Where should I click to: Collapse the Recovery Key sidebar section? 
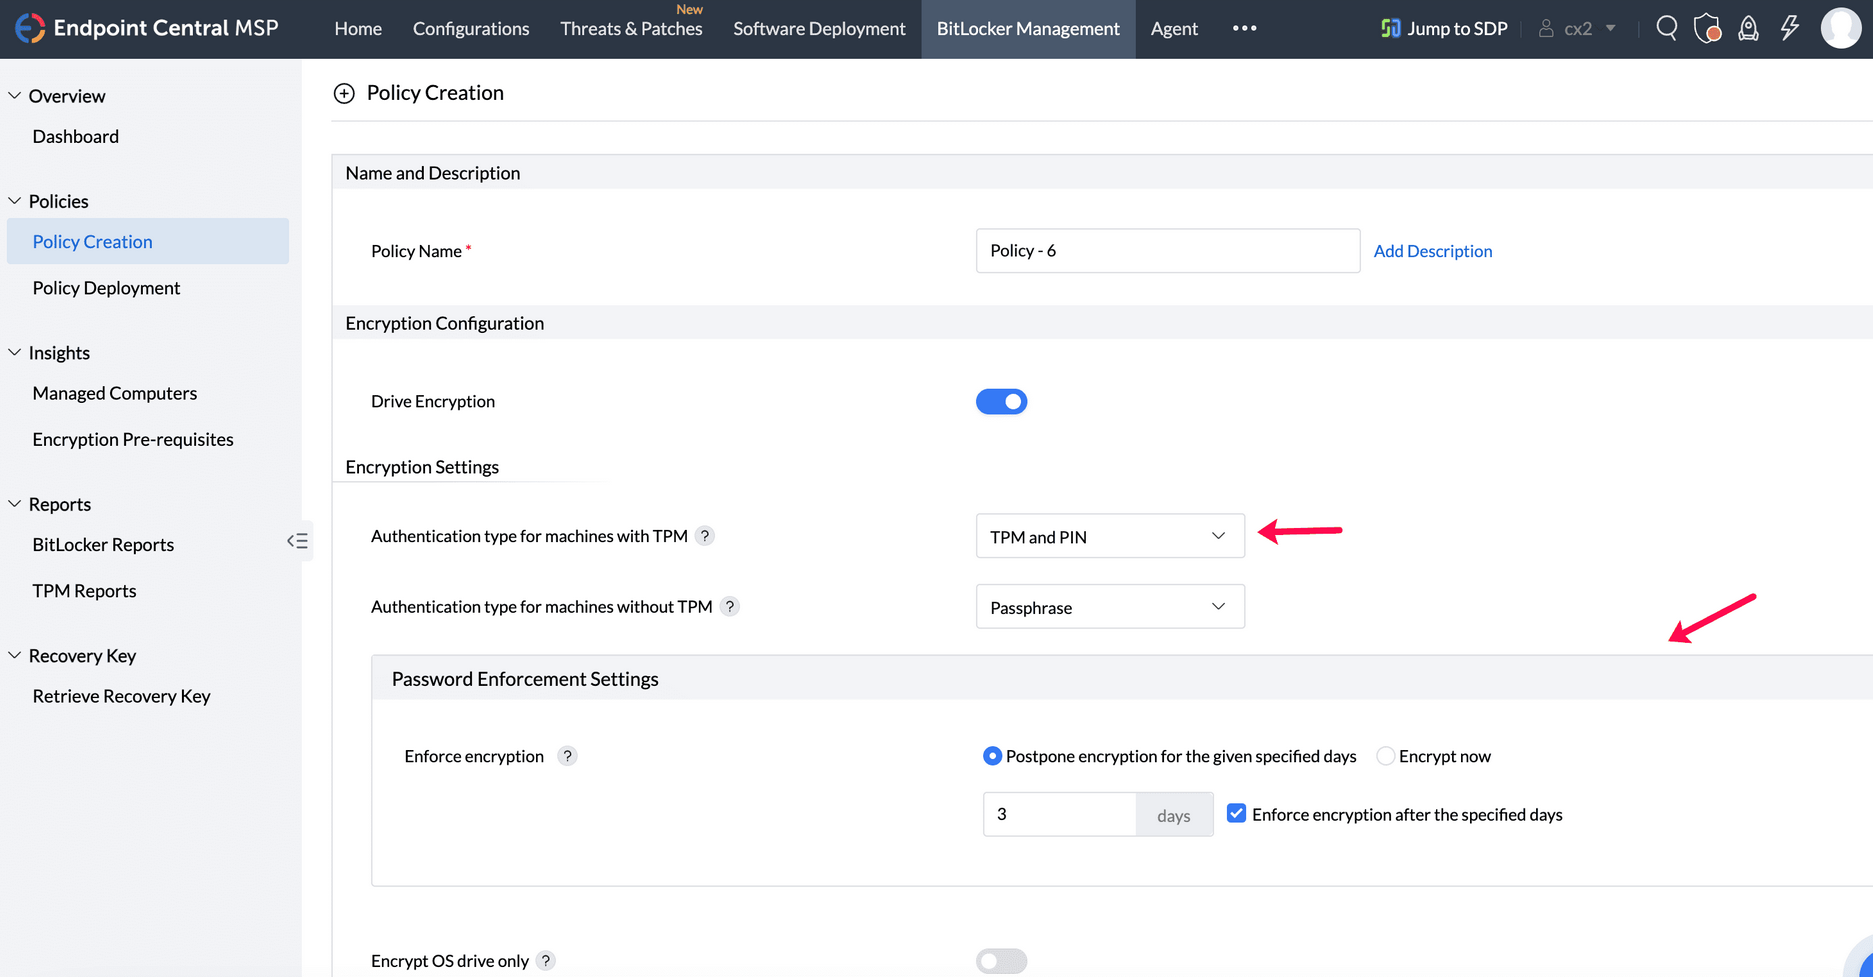point(15,656)
